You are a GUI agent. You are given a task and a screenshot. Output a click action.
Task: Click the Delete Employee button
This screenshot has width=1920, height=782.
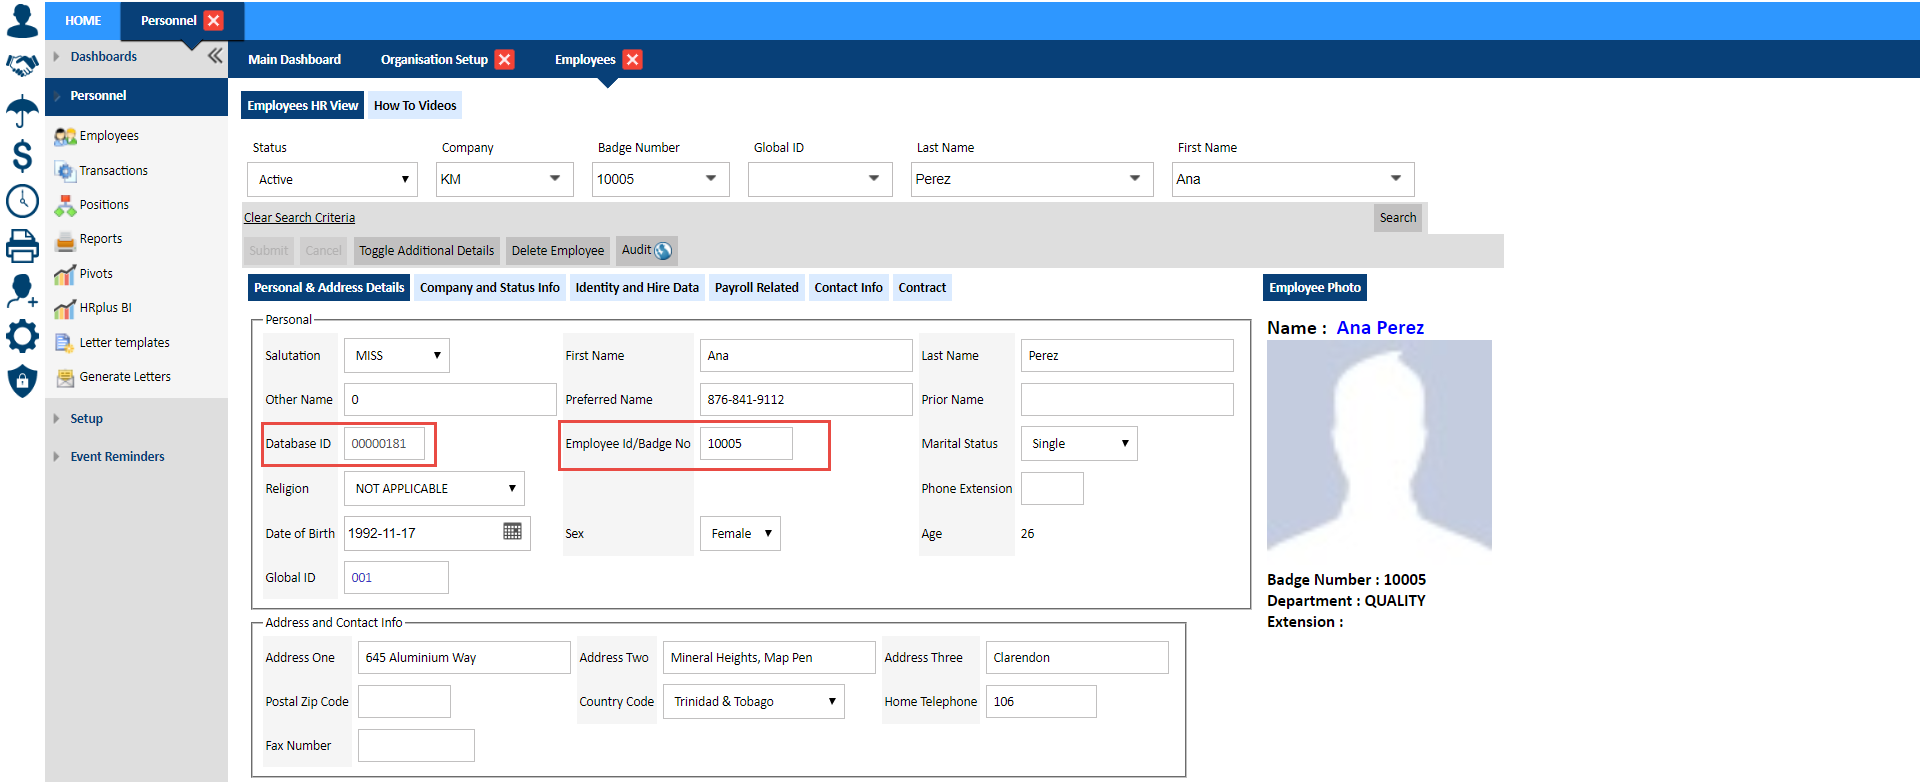(x=558, y=250)
